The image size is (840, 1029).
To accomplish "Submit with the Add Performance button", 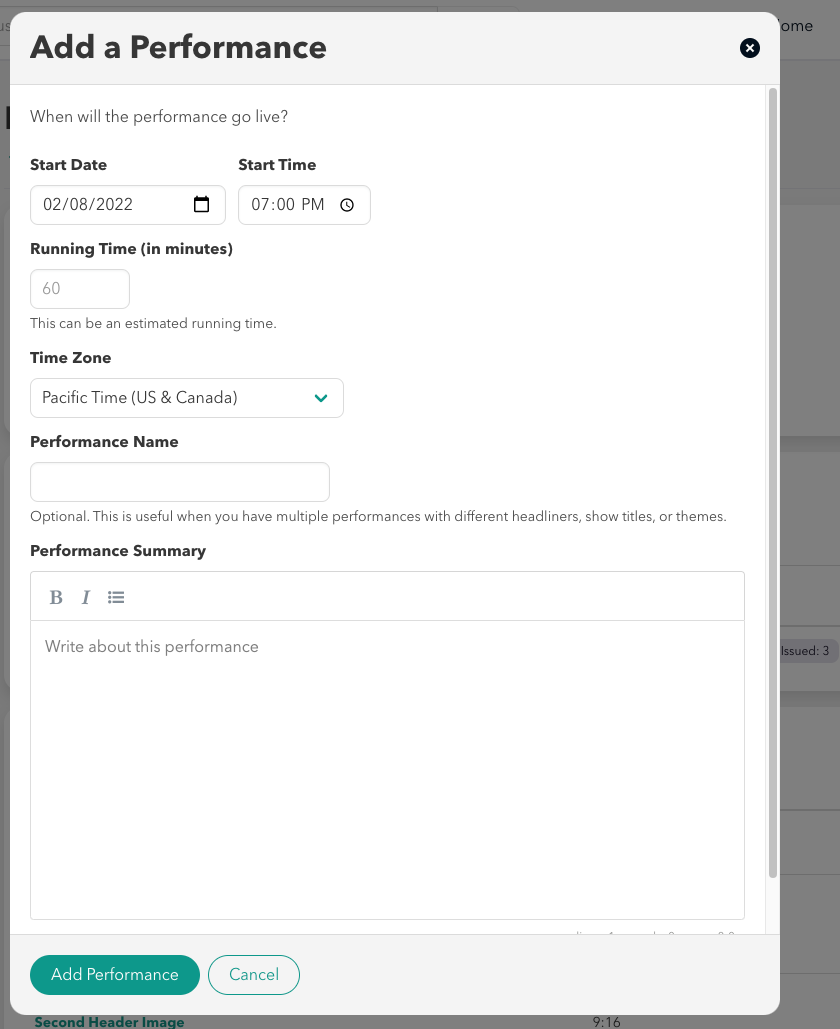I will [115, 975].
